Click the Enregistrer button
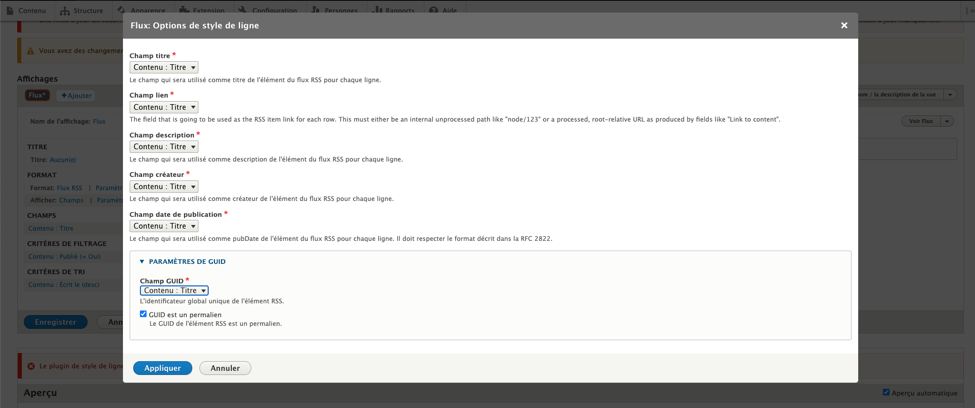The height and width of the screenshot is (408, 975). click(x=55, y=322)
